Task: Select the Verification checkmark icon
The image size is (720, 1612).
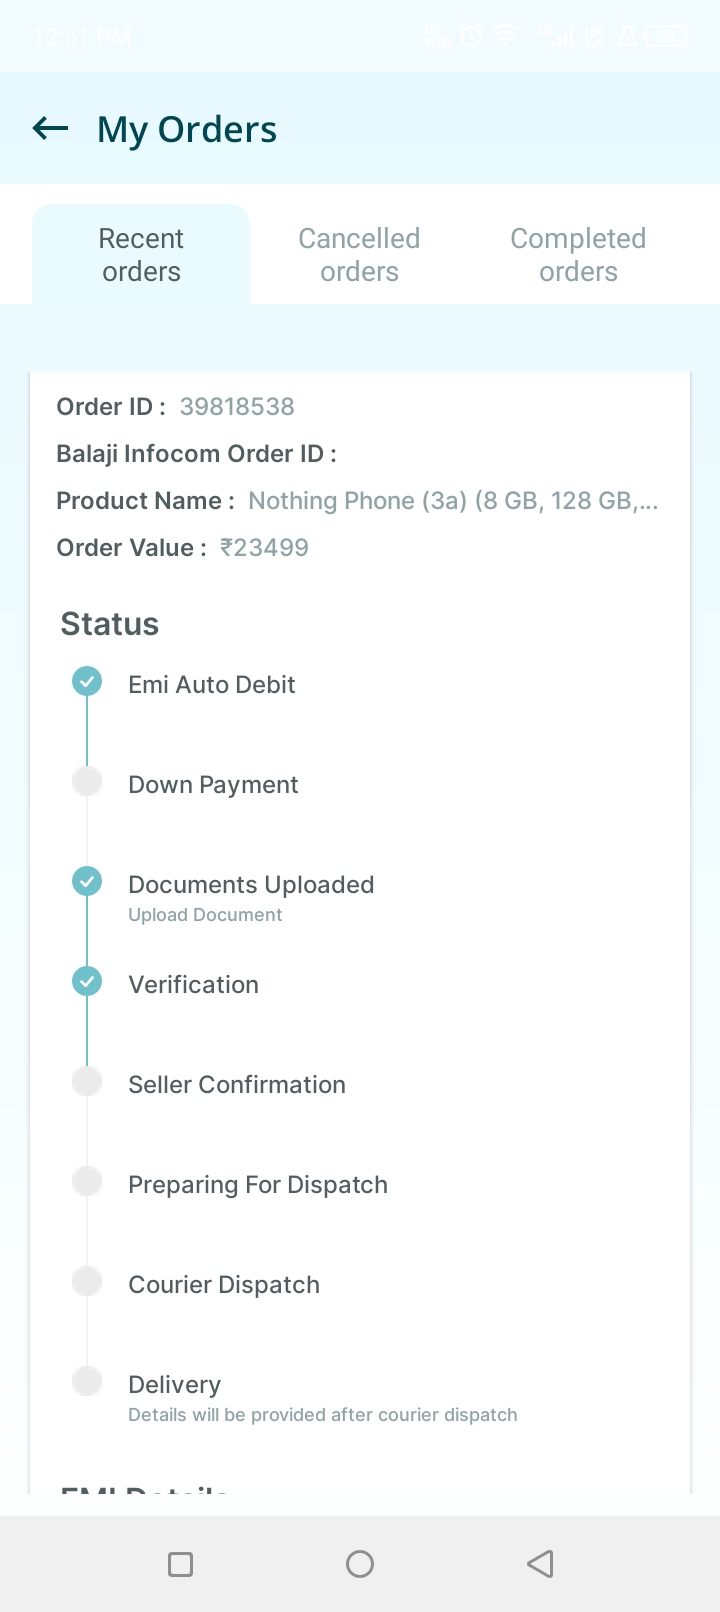Action: (x=87, y=981)
